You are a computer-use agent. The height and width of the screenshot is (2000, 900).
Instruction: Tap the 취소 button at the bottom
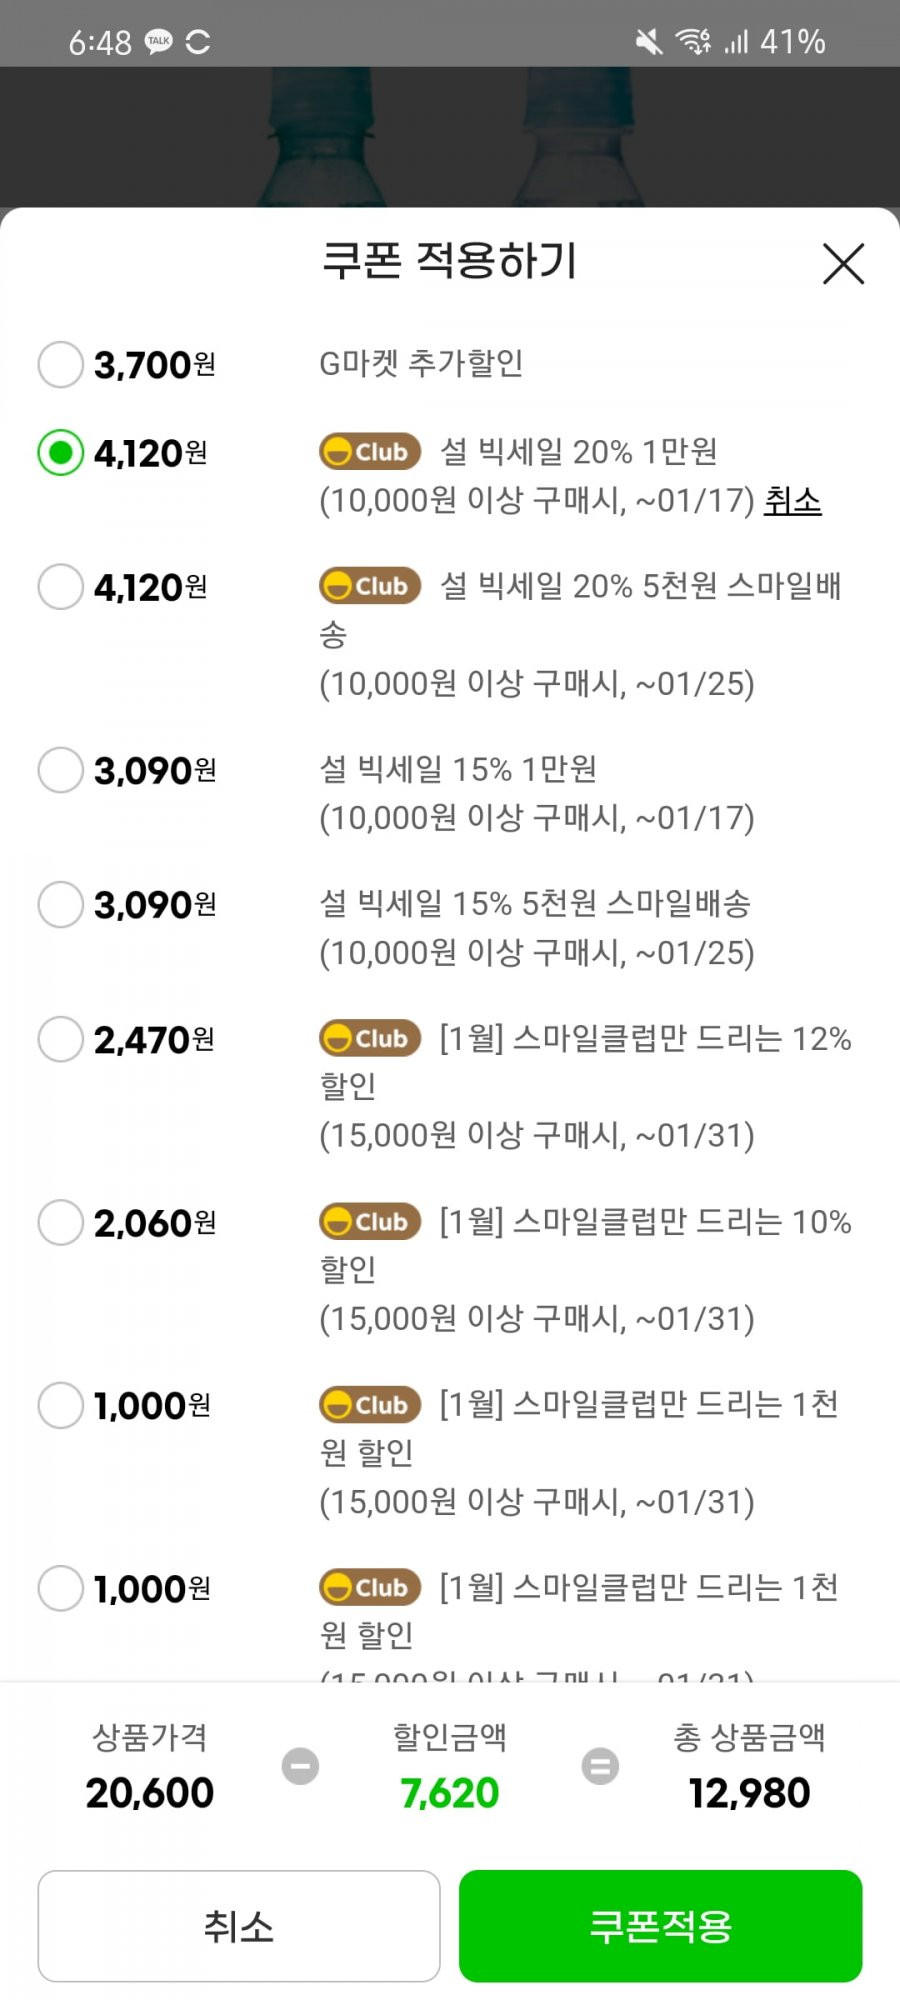[239, 1926]
